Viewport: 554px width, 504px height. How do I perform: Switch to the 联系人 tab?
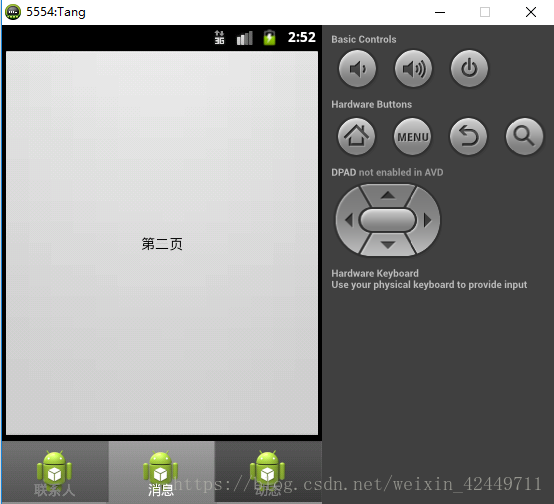pos(55,472)
